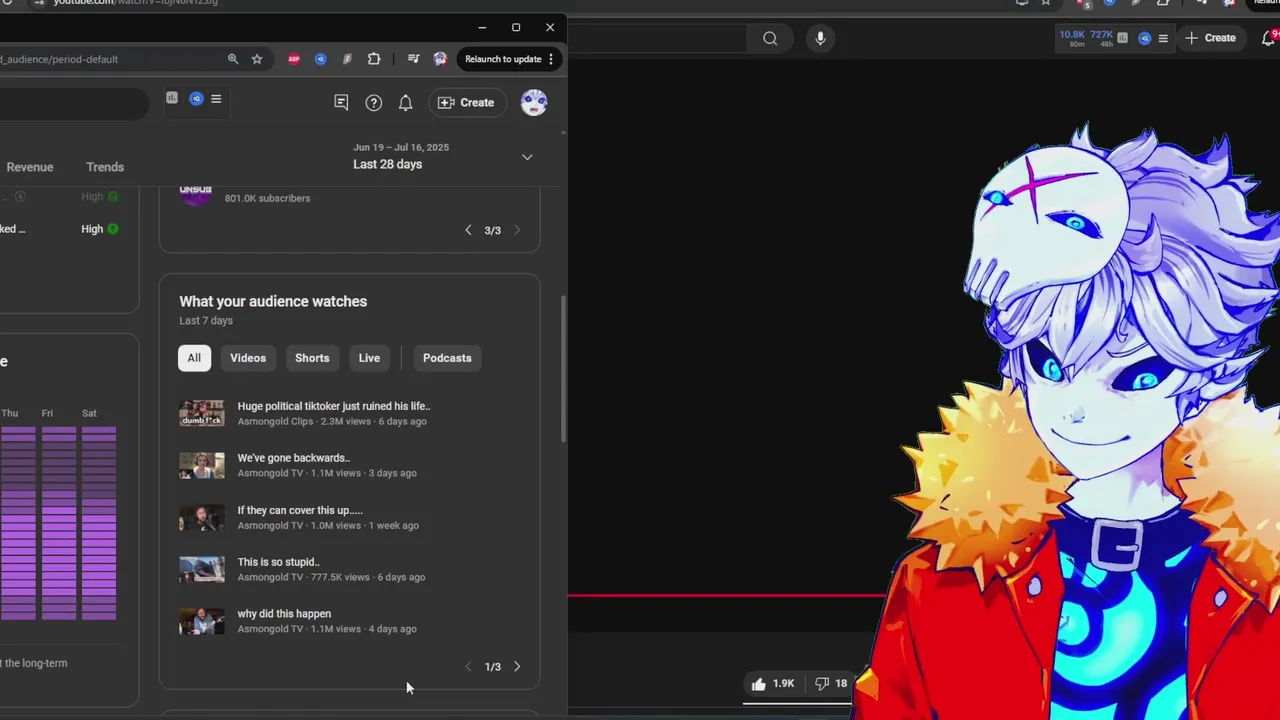Click blue vidIQ icon in YouTube window header

[1145, 38]
